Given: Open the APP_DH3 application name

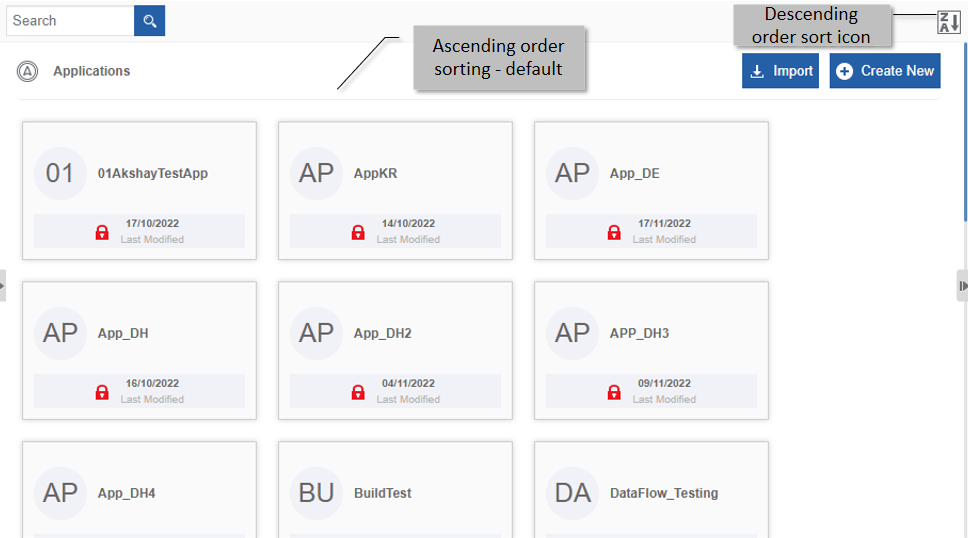Looking at the screenshot, I should pos(640,334).
